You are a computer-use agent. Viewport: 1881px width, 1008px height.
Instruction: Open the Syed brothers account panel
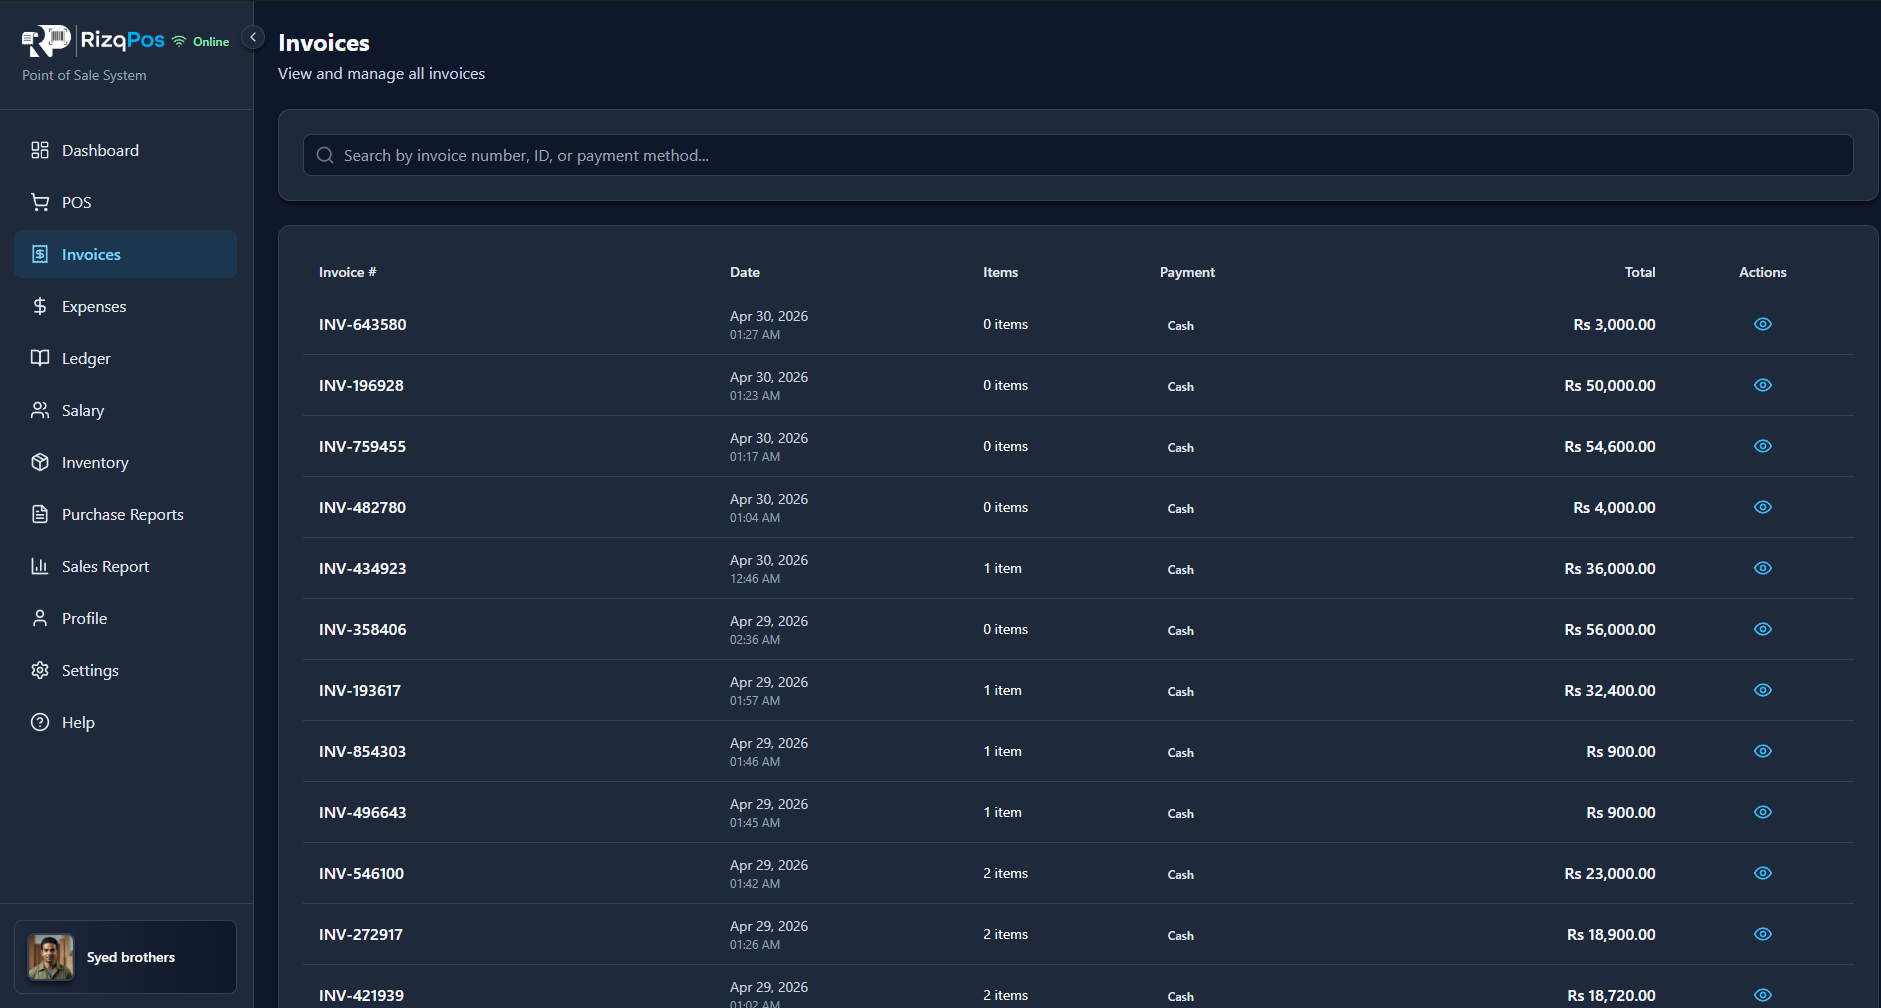(125, 957)
